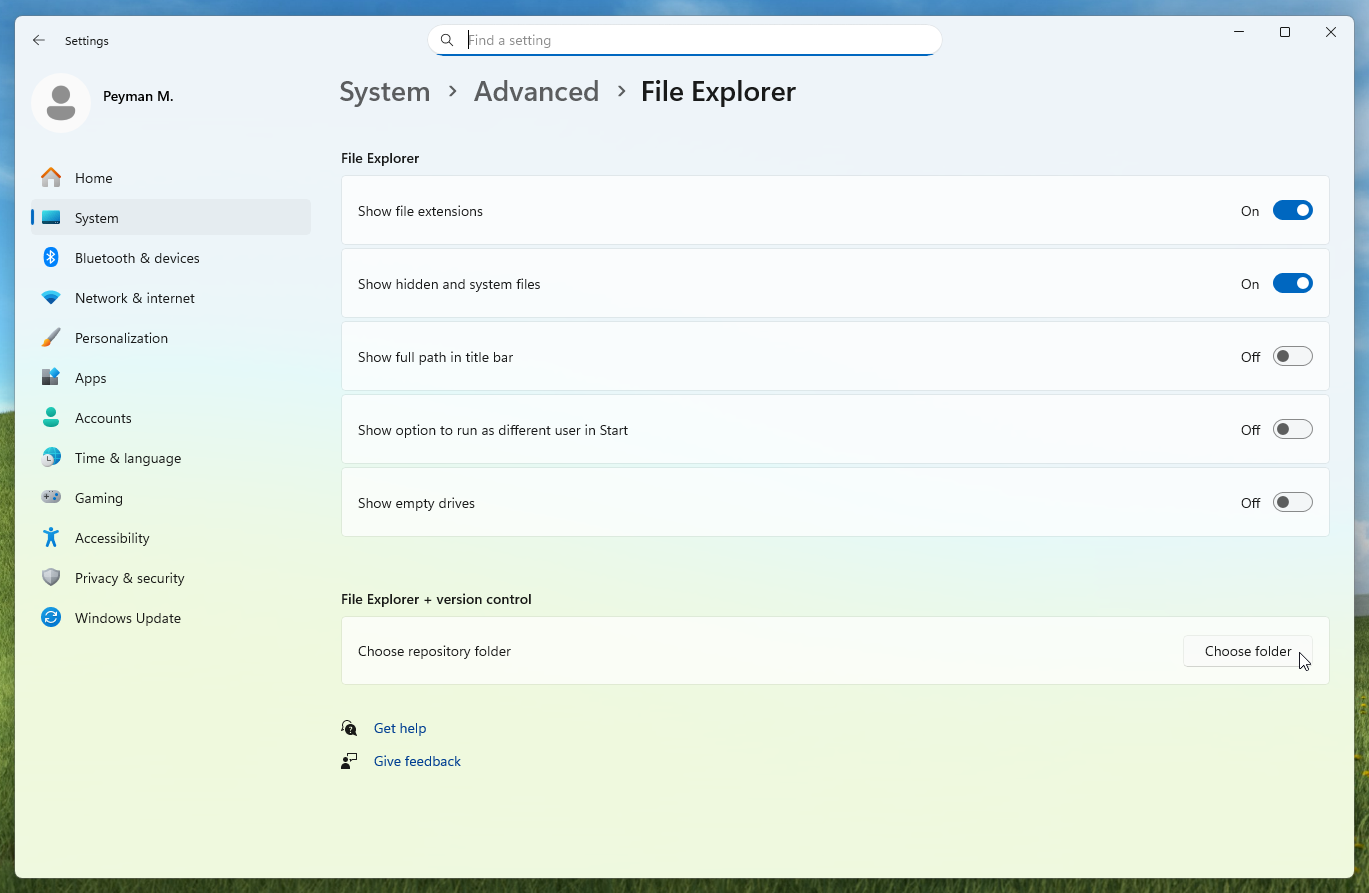Click the "Choose repository folder" label
This screenshot has width=1369, height=893.
[434, 651]
